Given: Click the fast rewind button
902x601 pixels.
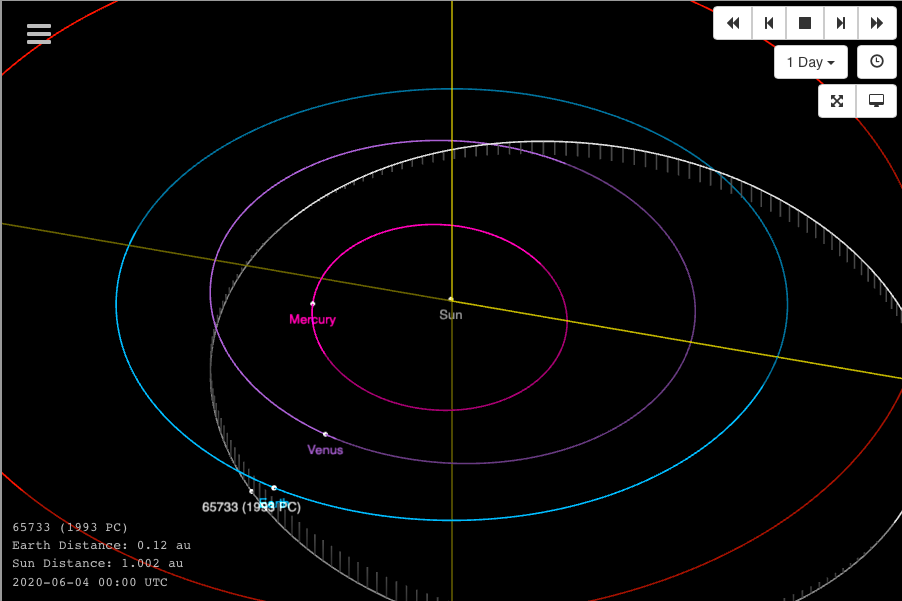Looking at the screenshot, I should tap(733, 23).
